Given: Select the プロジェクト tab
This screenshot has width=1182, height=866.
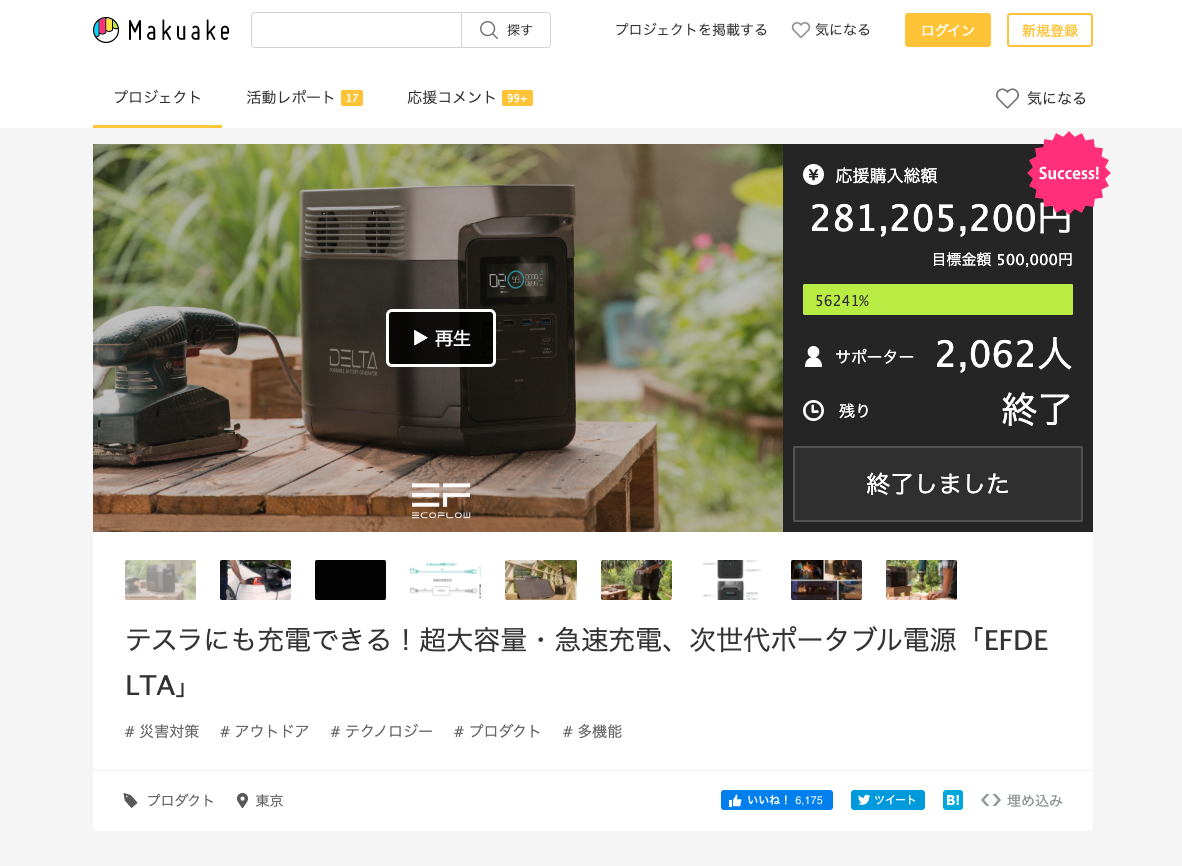Looking at the screenshot, I should tap(157, 98).
